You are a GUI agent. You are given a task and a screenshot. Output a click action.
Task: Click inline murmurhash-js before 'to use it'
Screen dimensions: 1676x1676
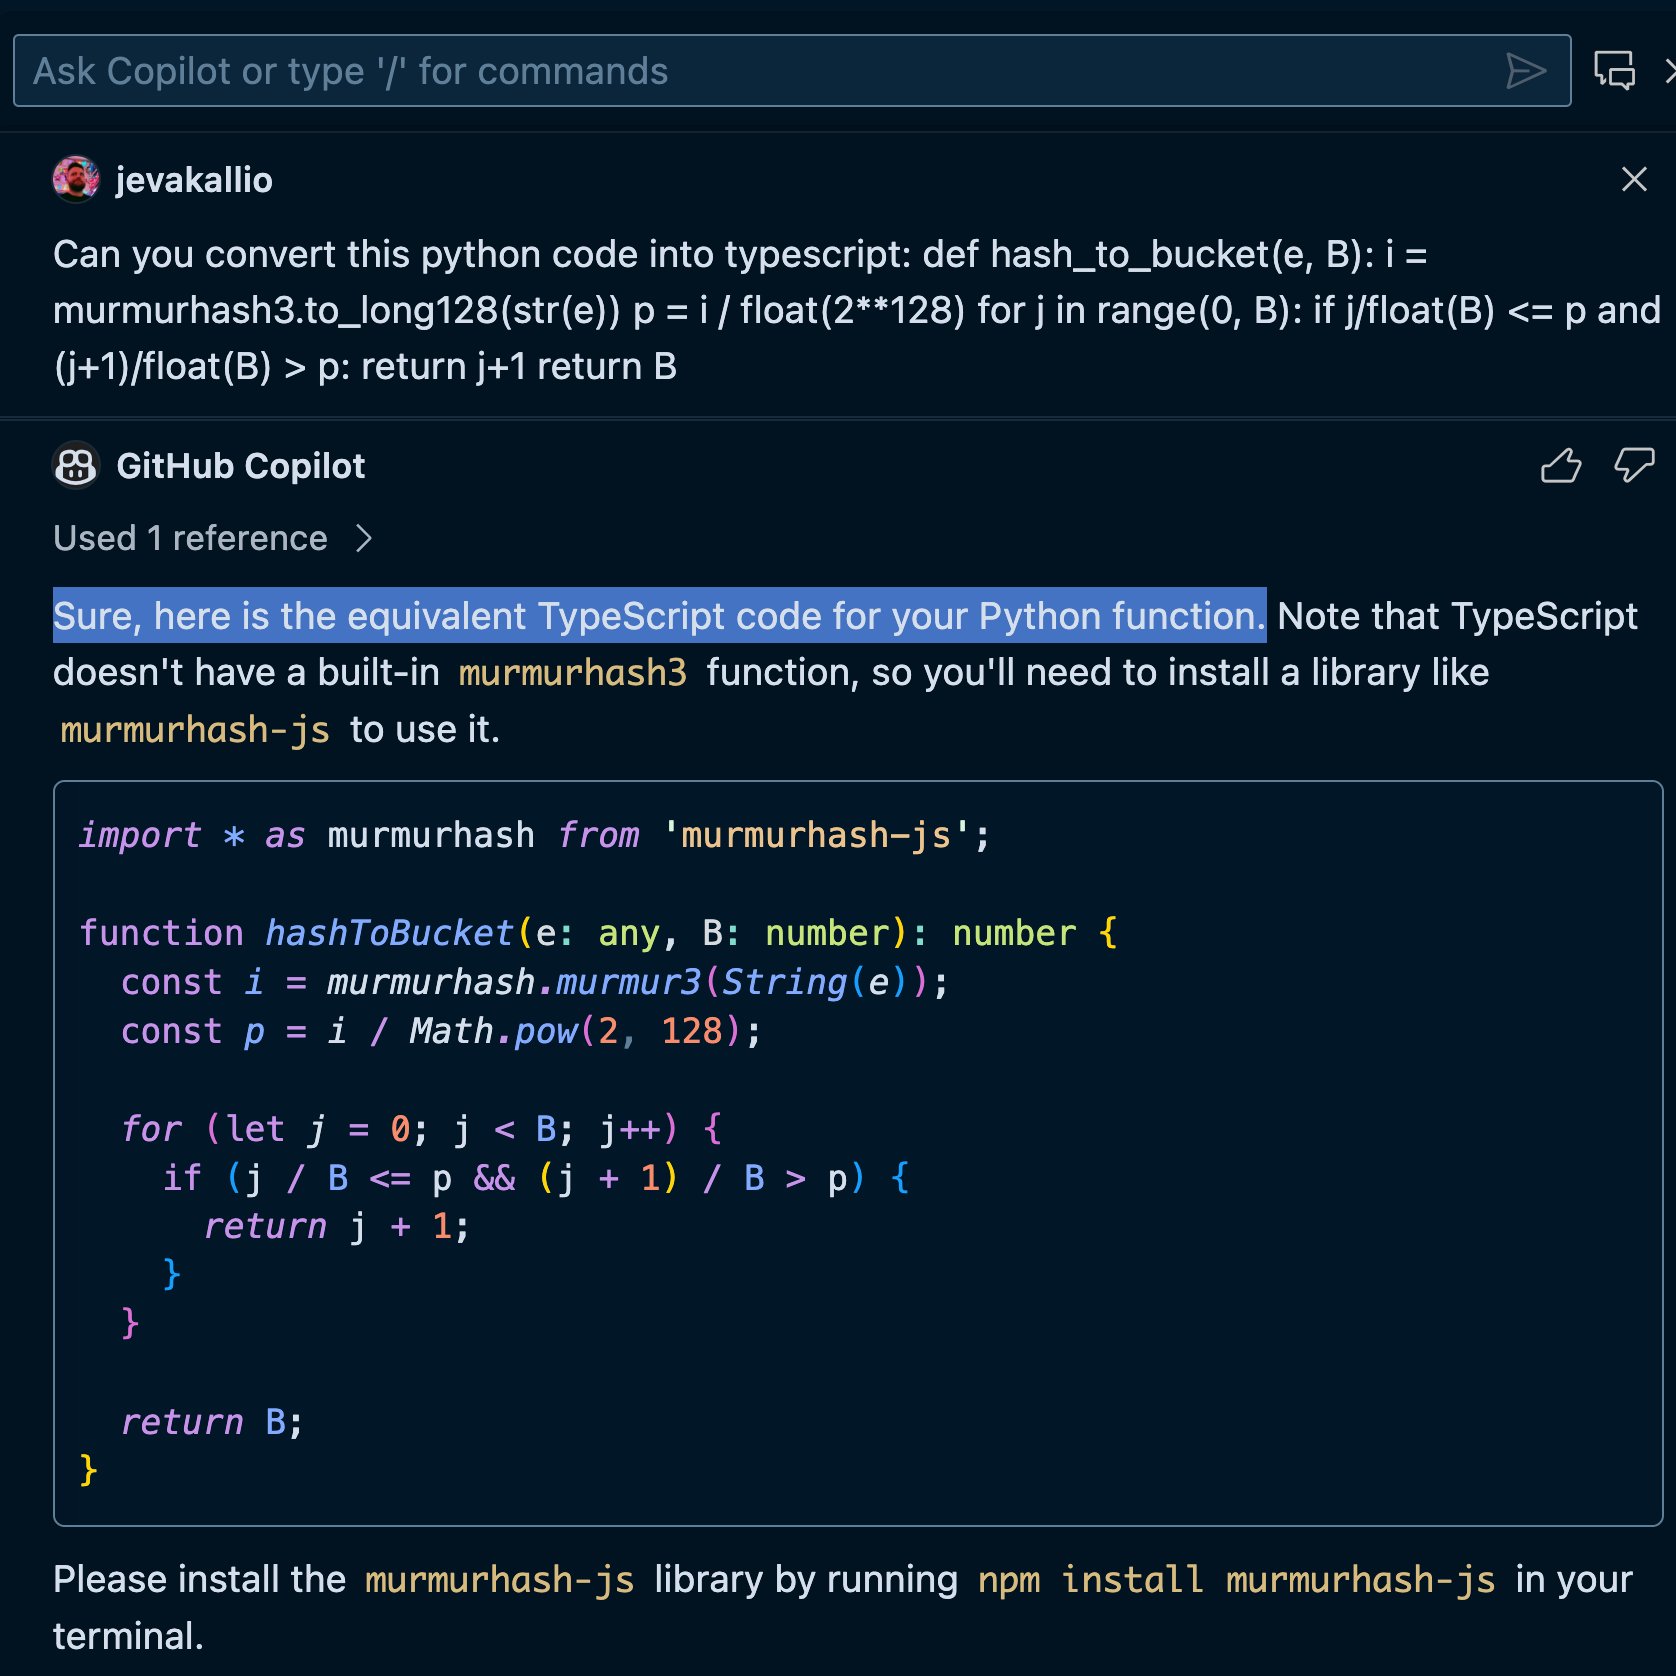tap(195, 730)
